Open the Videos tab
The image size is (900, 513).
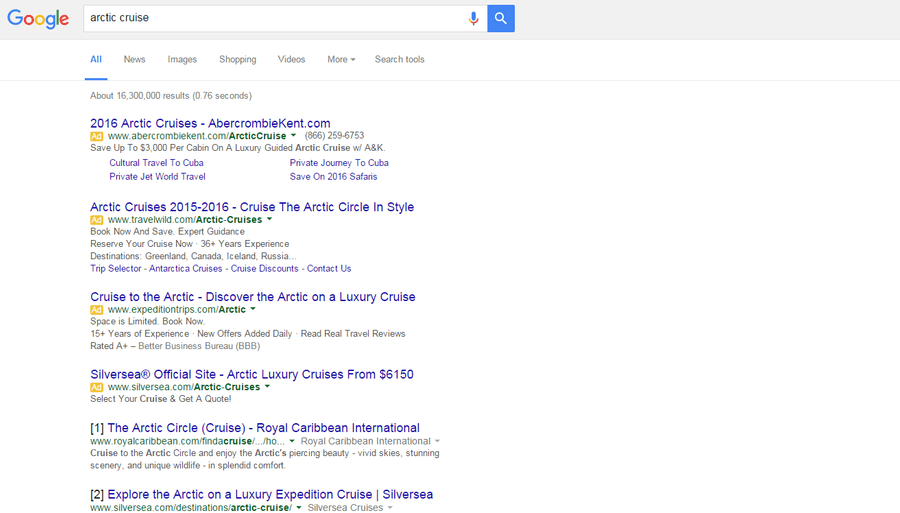click(292, 59)
